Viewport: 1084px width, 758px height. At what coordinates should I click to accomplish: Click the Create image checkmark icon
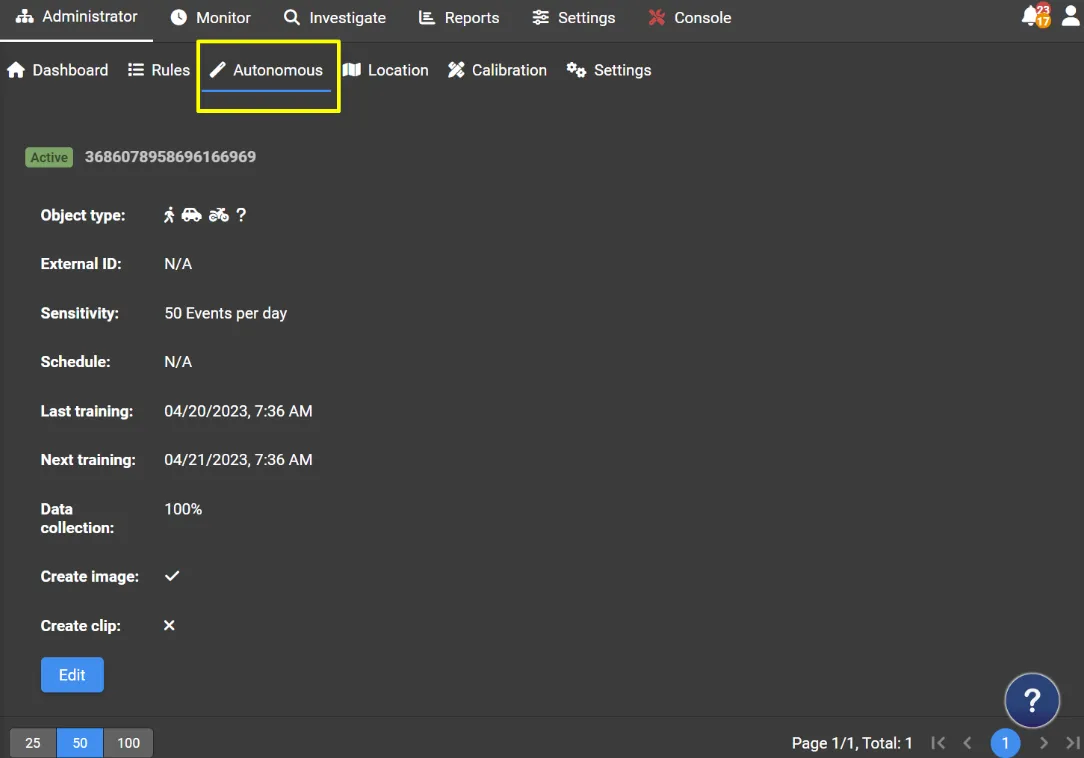172,576
